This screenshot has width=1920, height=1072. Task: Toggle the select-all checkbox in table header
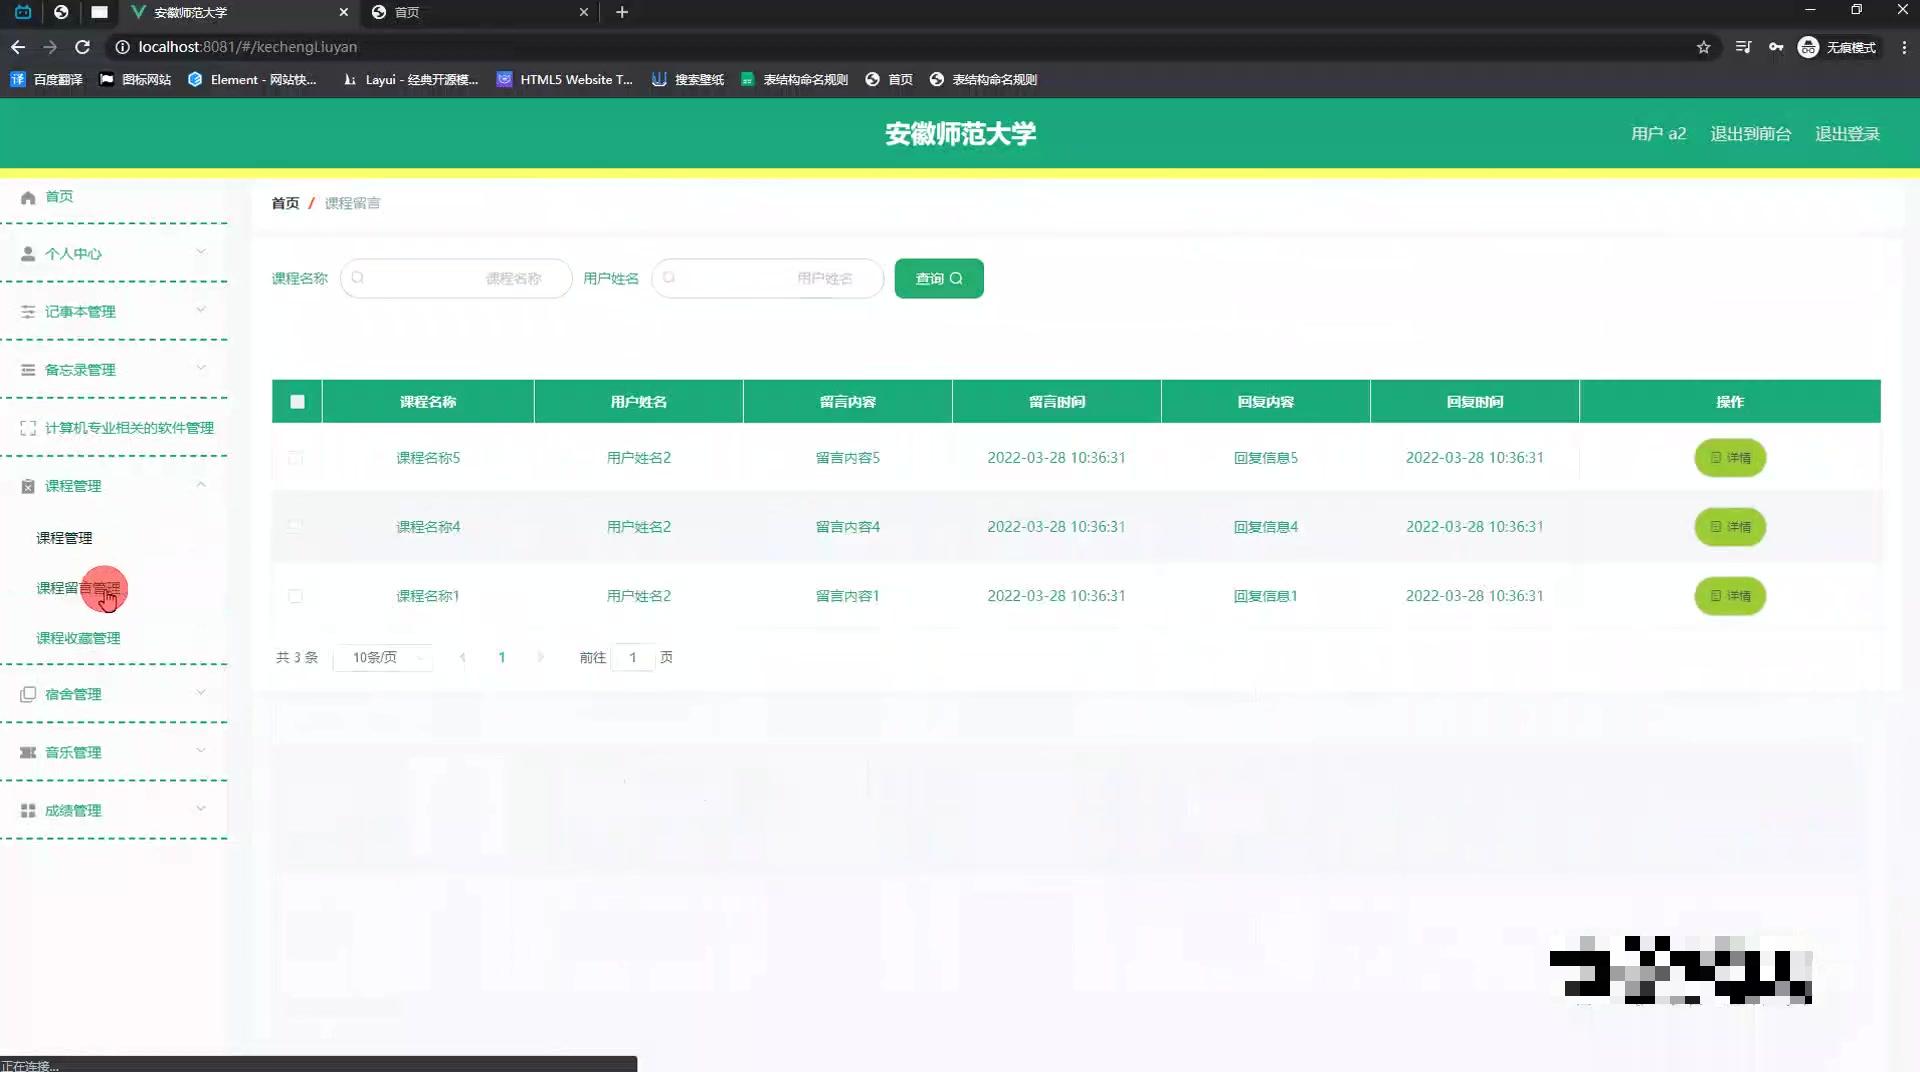pyautogui.click(x=297, y=402)
